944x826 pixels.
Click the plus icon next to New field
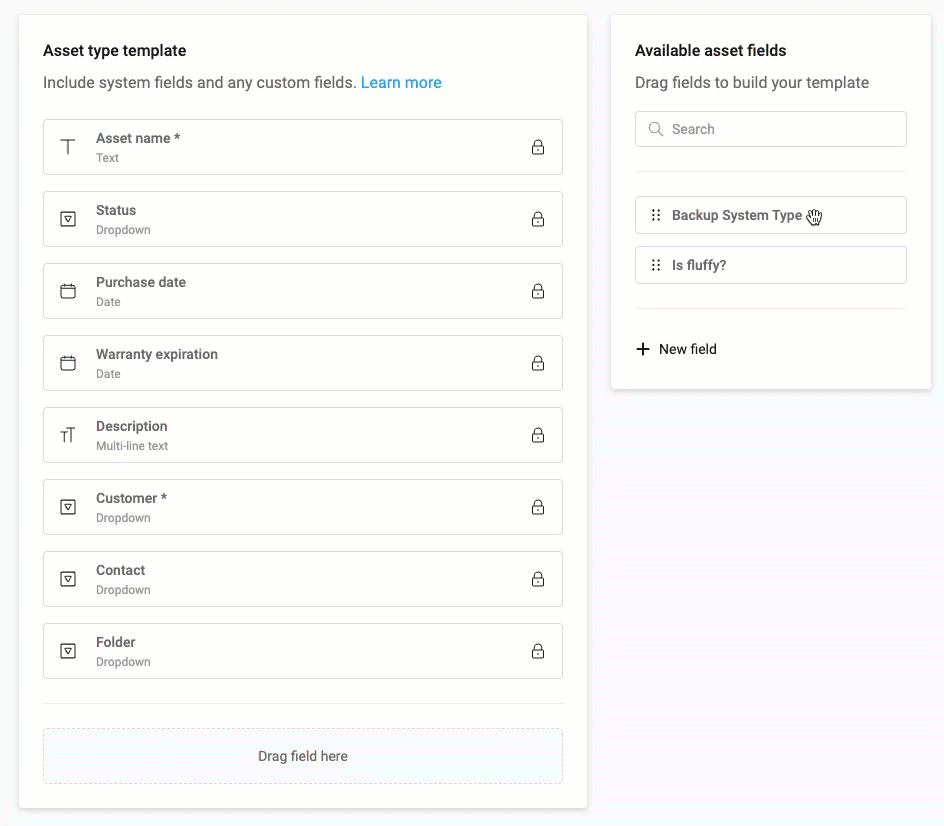[x=643, y=349]
